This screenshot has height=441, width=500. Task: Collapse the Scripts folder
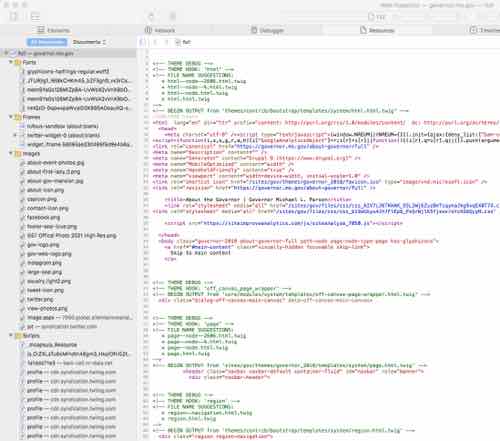[x=11, y=335]
